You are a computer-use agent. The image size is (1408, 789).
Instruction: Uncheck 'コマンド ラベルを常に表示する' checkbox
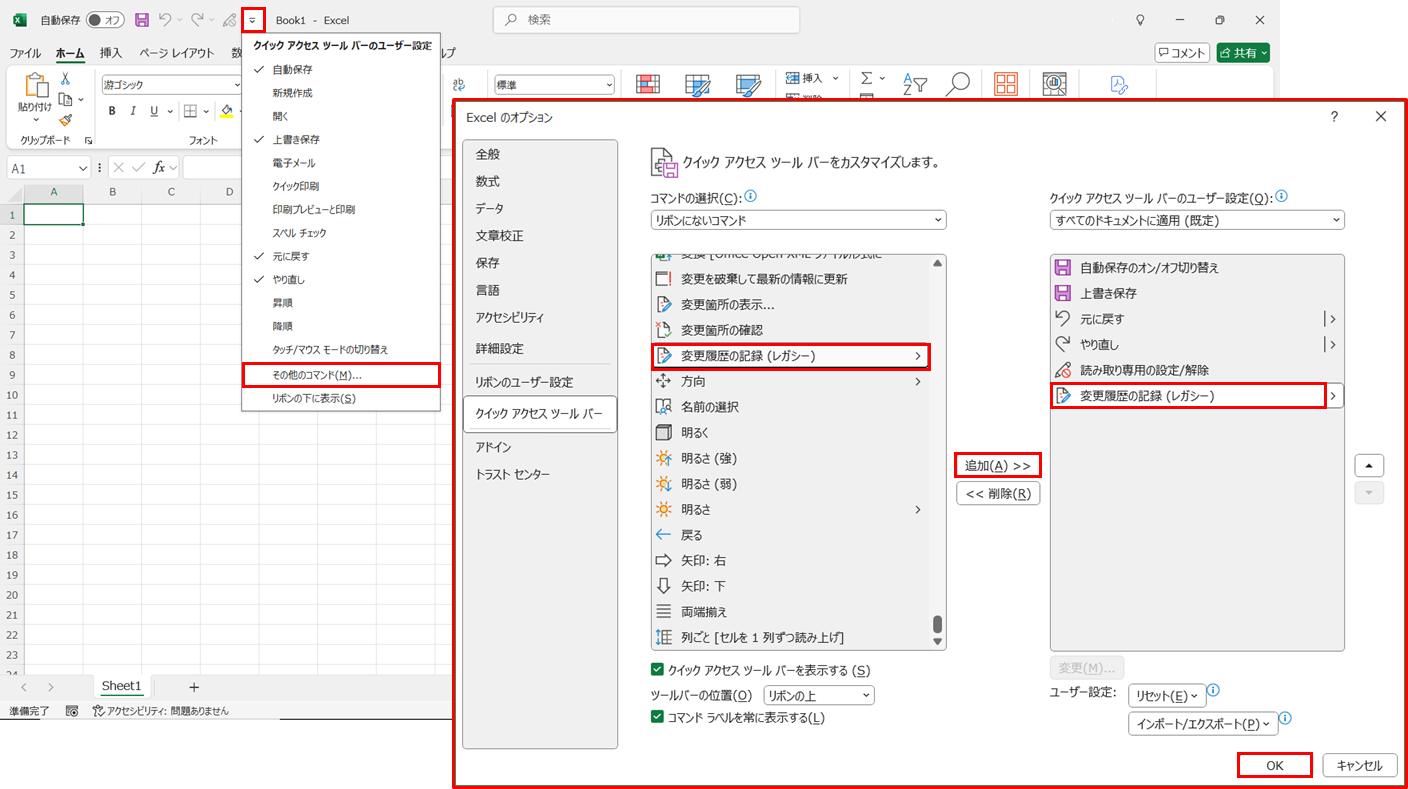coord(657,717)
